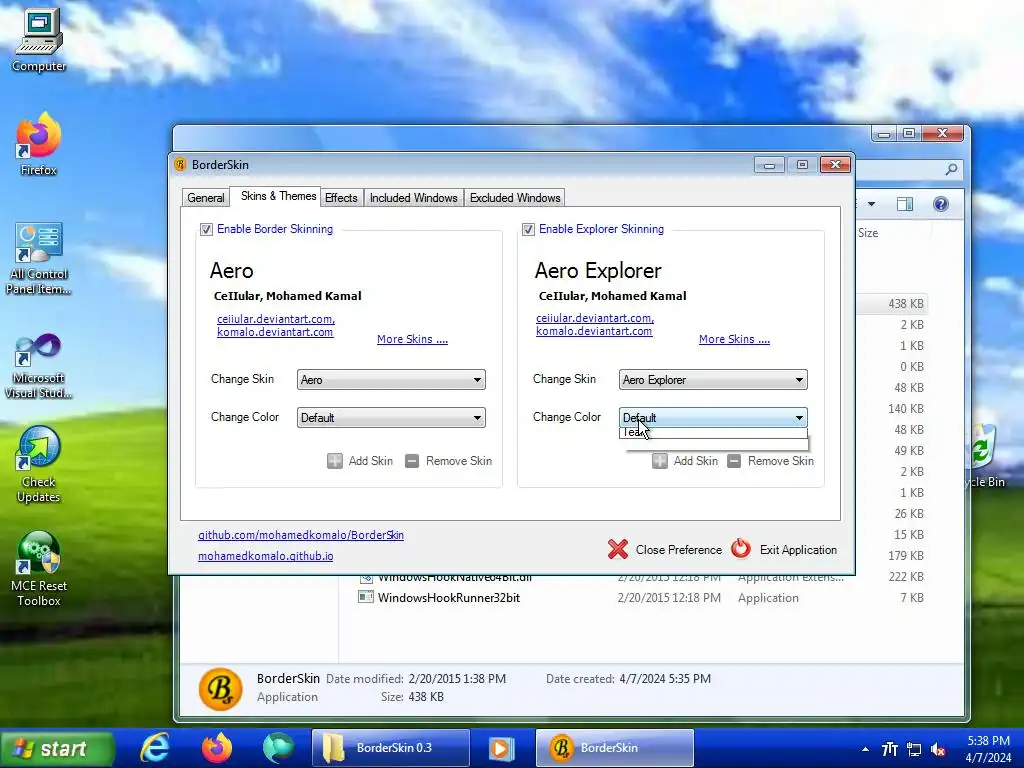1024x768 pixels.
Task: Click the 438 KB size cell in Explorer
Action: (x=905, y=304)
